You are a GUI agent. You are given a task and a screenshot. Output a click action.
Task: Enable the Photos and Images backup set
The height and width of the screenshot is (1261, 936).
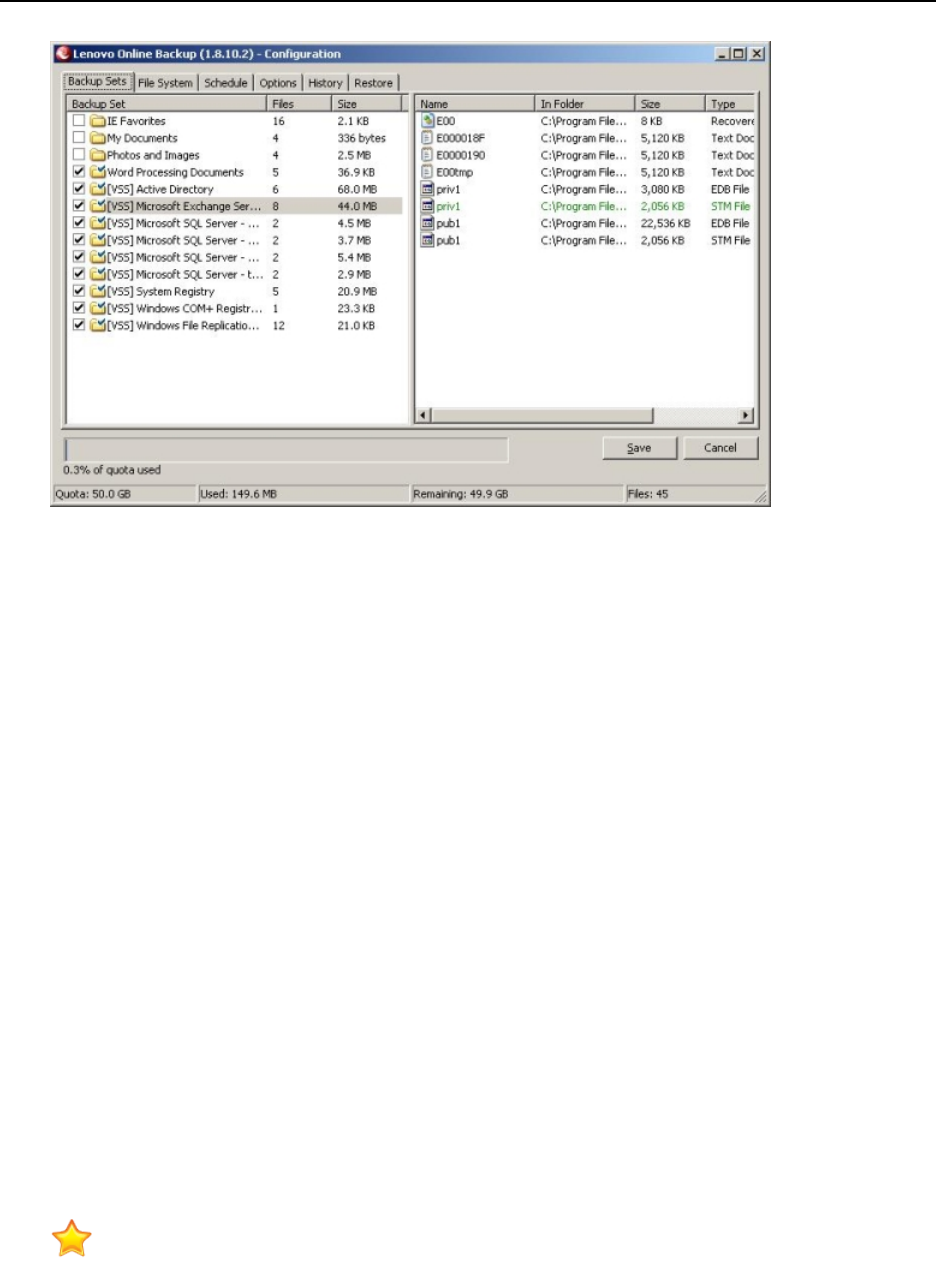79,155
